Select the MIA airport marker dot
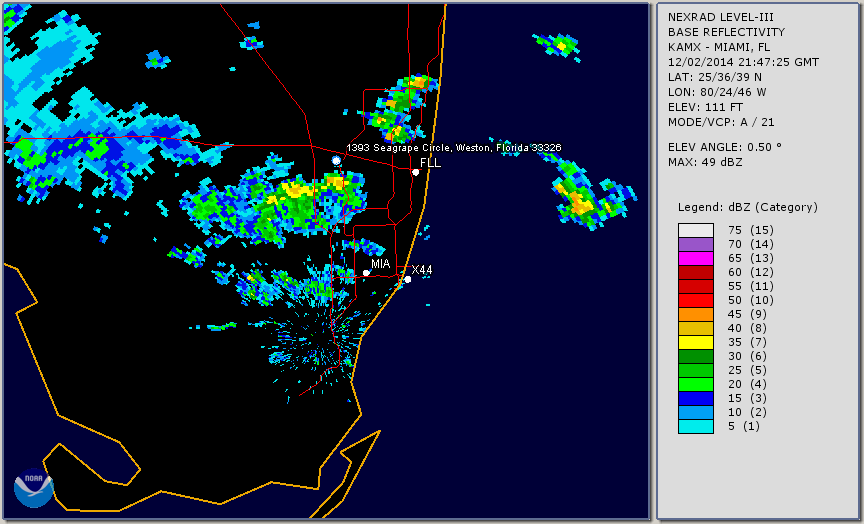This screenshot has height=524, width=864. [x=366, y=273]
